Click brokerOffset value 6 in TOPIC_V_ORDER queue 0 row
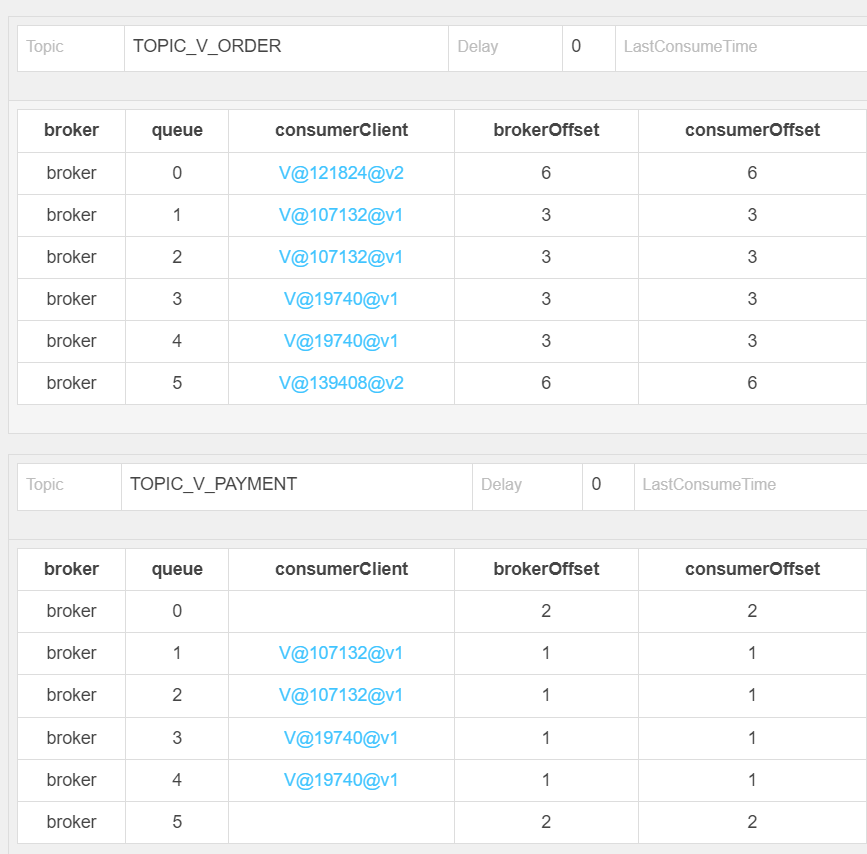The height and width of the screenshot is (854, 867). pyautogui.click(x=546, y=173)
